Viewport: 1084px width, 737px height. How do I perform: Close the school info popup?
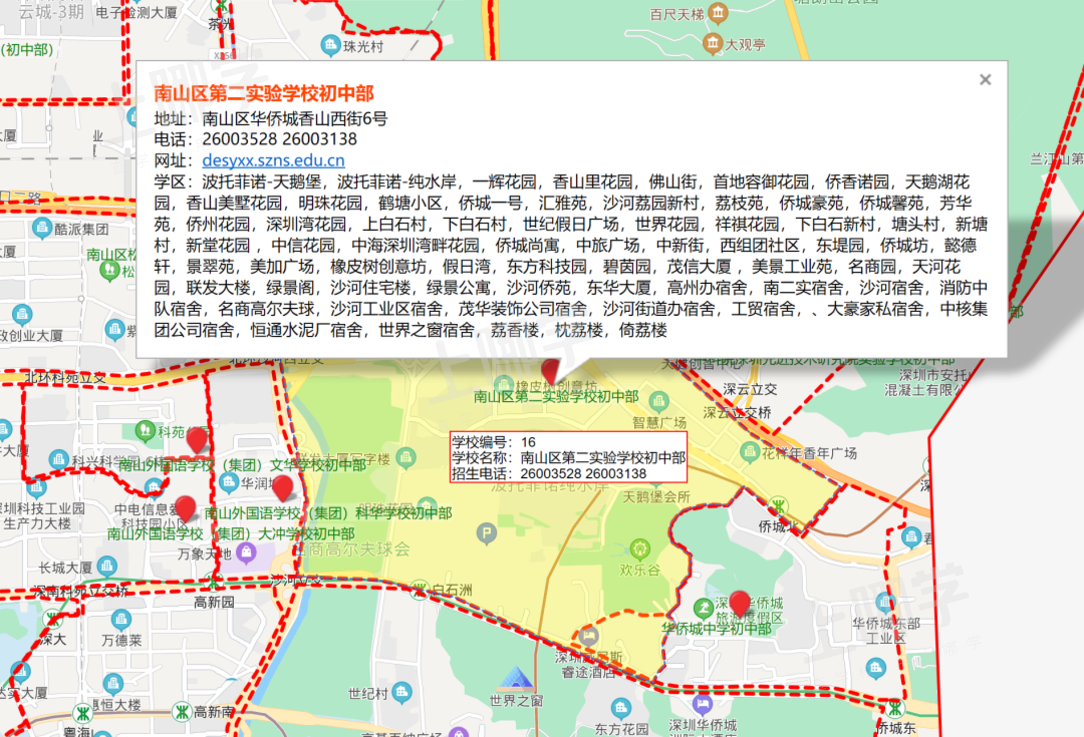(985, 80)
